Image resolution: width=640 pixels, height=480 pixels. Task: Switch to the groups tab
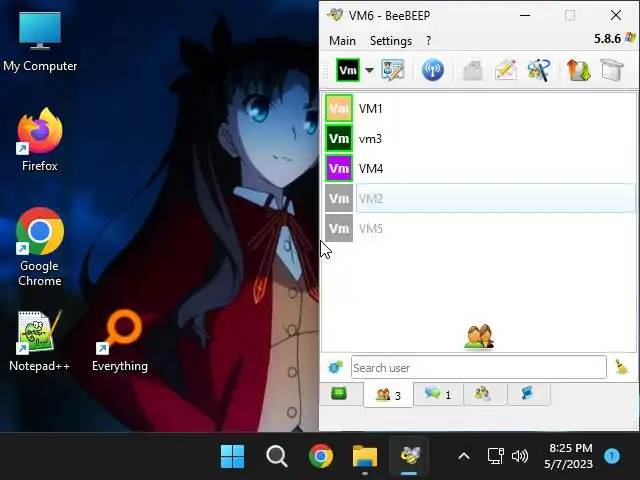(483, 394)
